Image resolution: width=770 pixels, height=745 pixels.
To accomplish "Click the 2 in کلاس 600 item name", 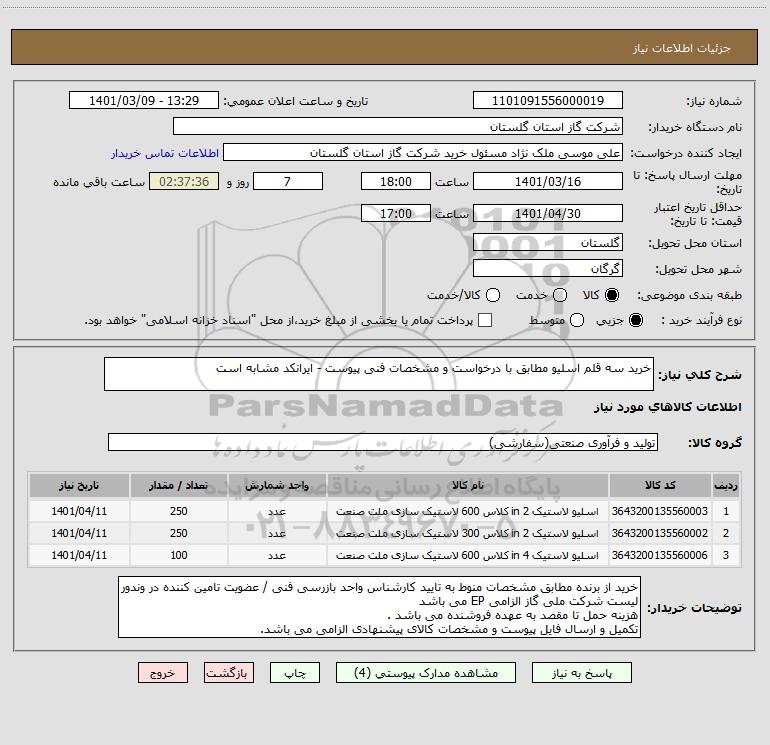I will pyautogui.click(x=468, y=511).
